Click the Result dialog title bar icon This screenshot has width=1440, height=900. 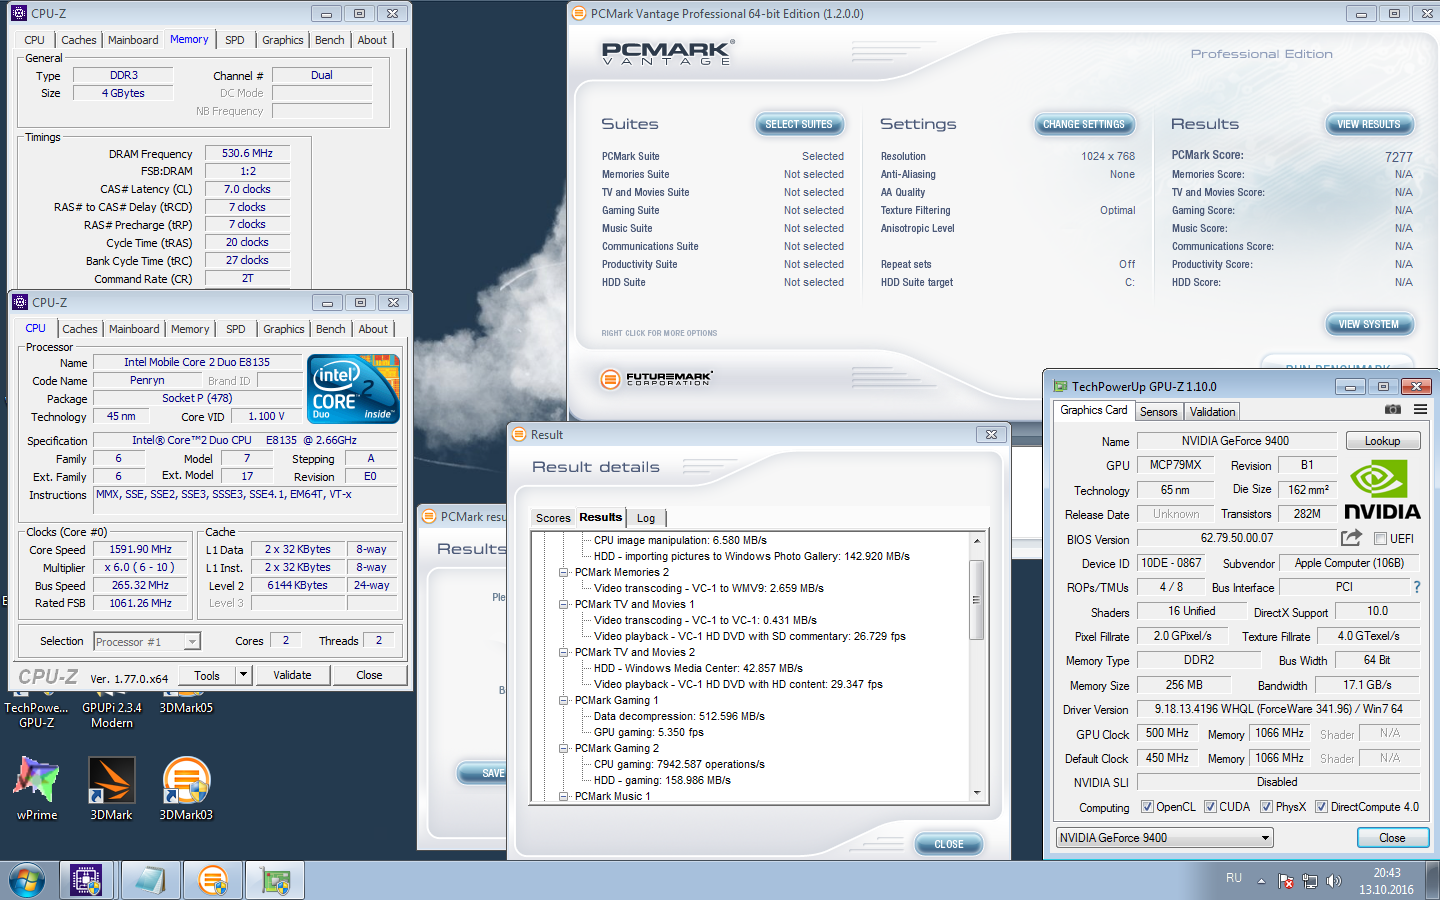518,434
